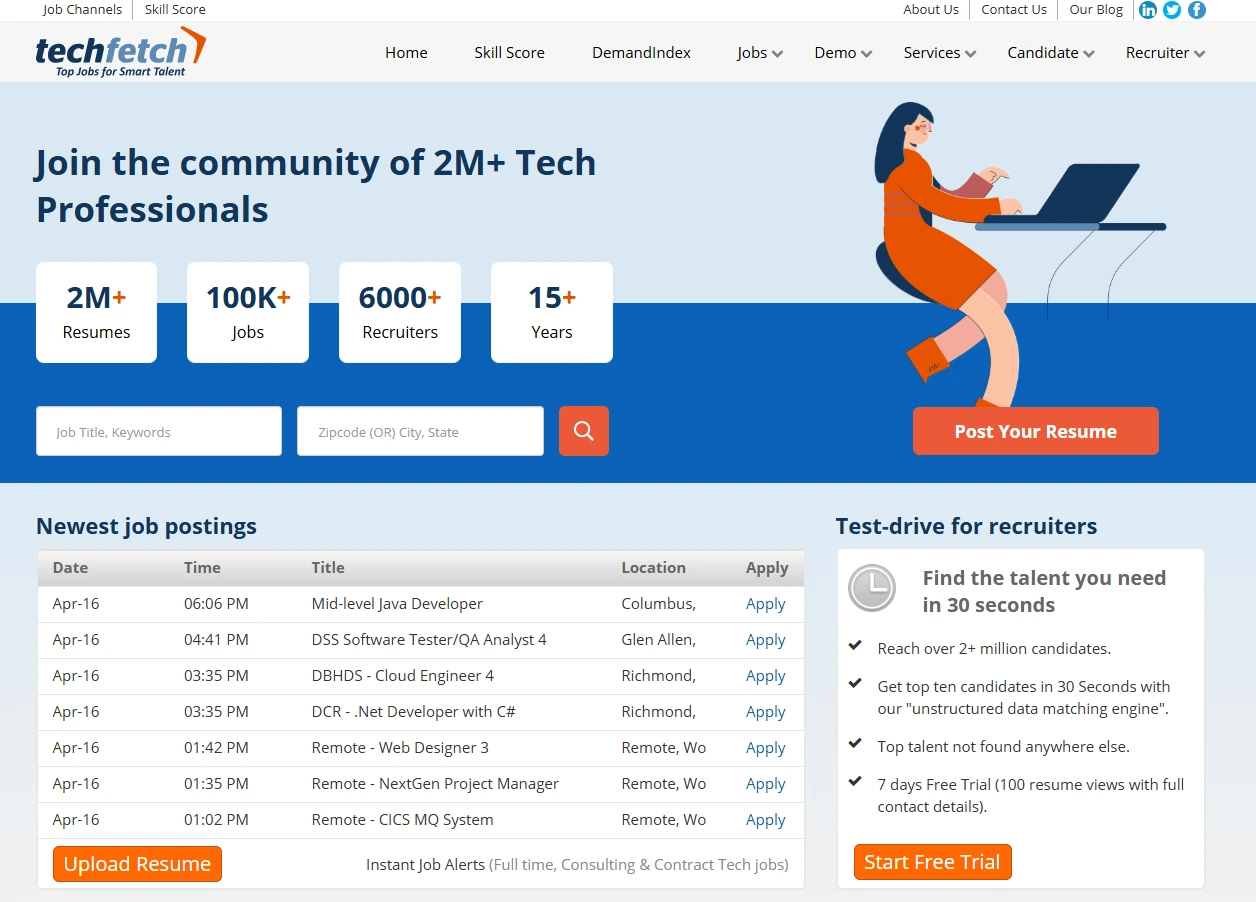This screenshot has width=1256, height=902.
Task: Click the Upload Resume button
Action: pyautogui.click(x=137, y=864)
